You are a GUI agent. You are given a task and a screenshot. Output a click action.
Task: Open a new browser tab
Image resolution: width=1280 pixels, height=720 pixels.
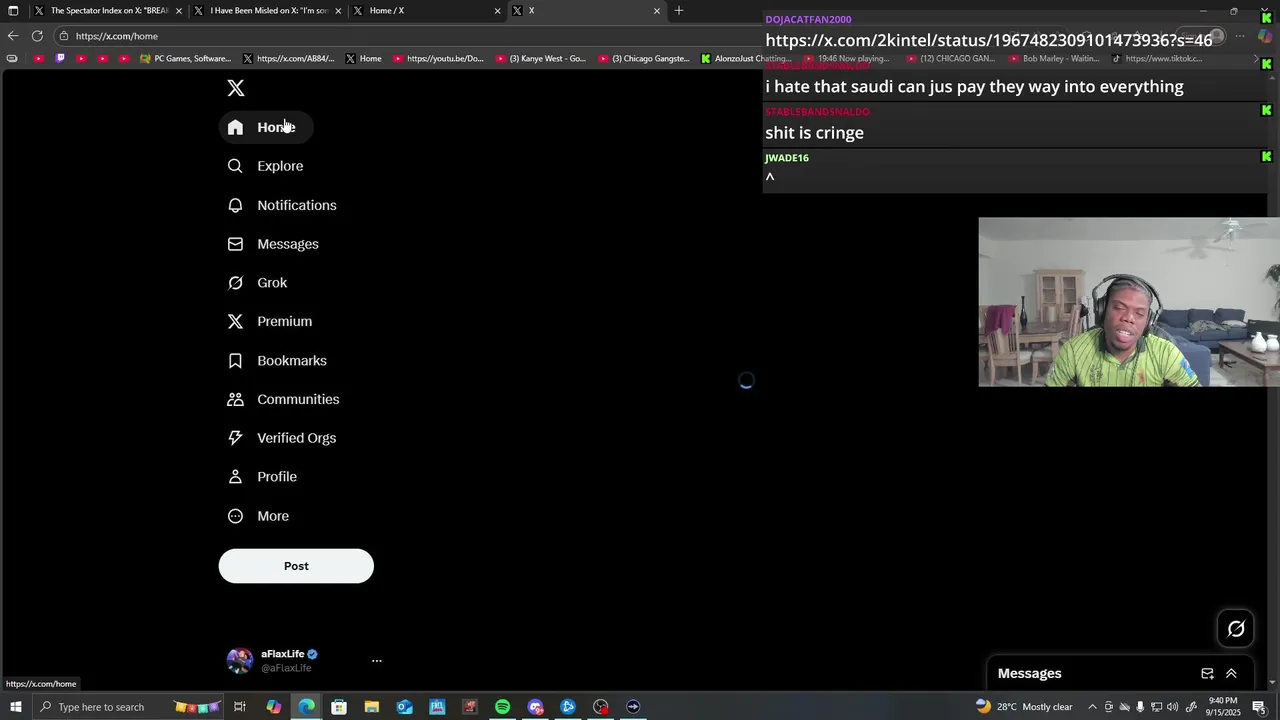tap(679, 11)
